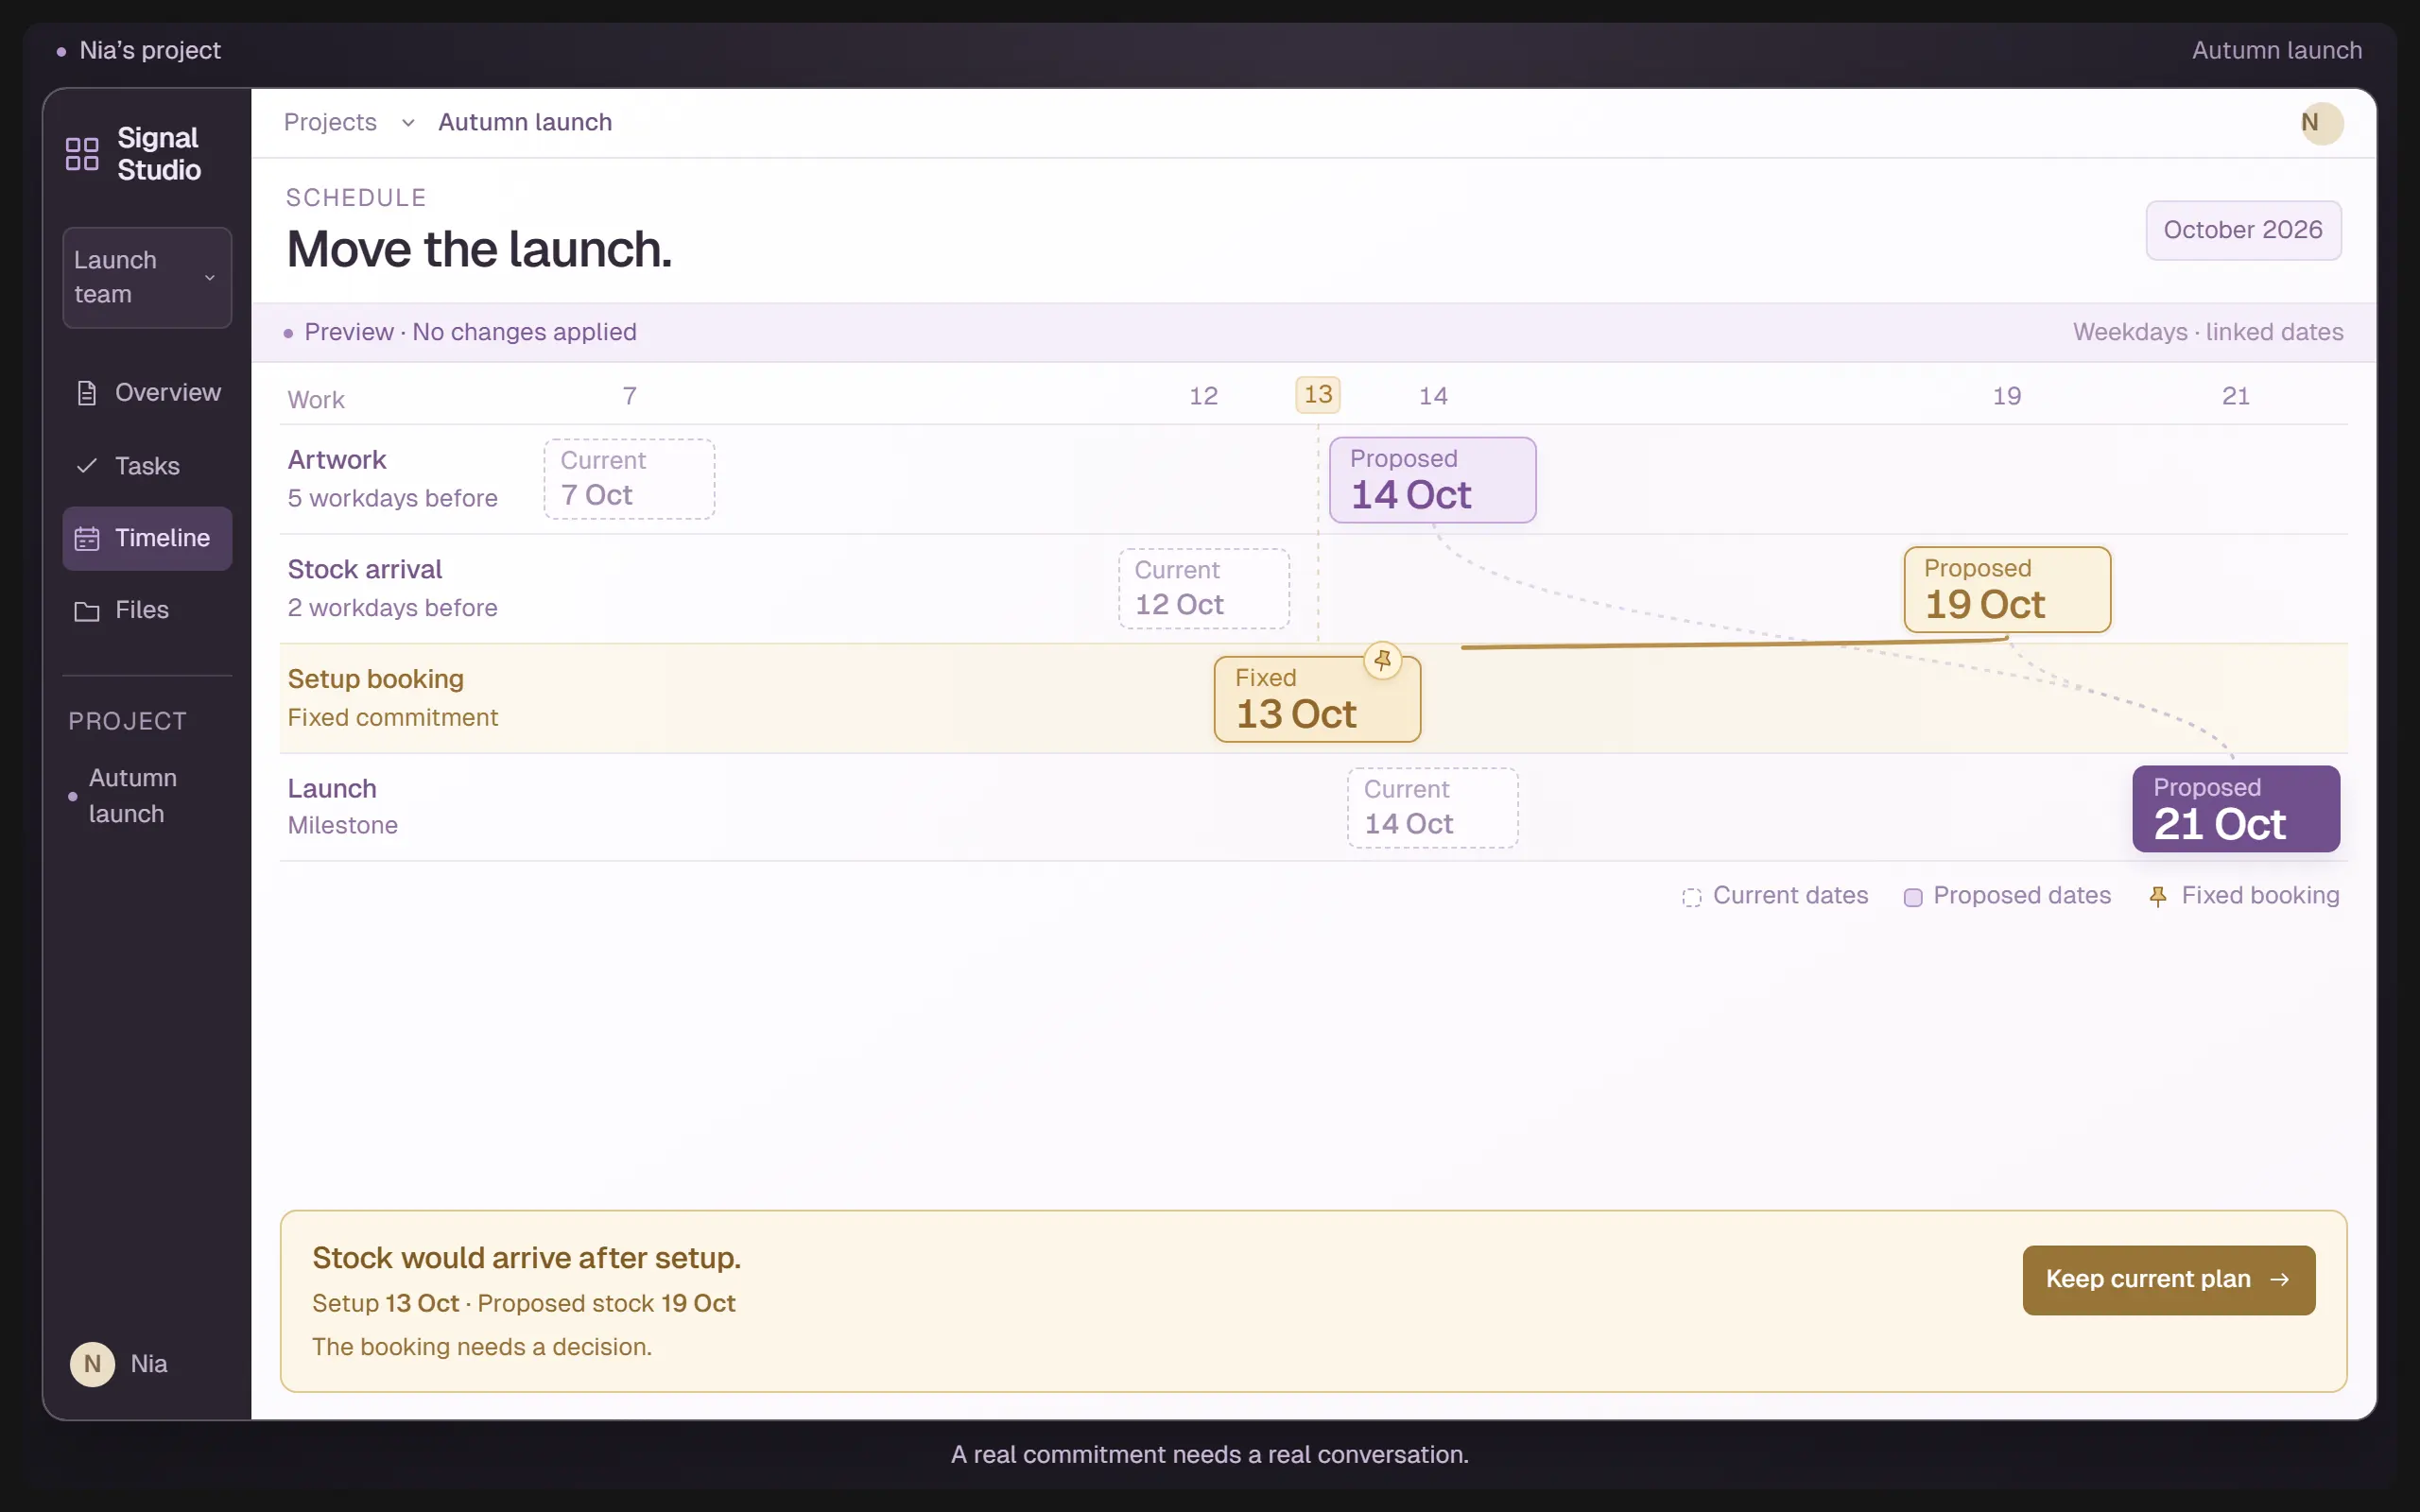This screenshot has width=2420, height=1512.
Task: Click the "2 workdays before" label
Action: click(x=392, y=608)
